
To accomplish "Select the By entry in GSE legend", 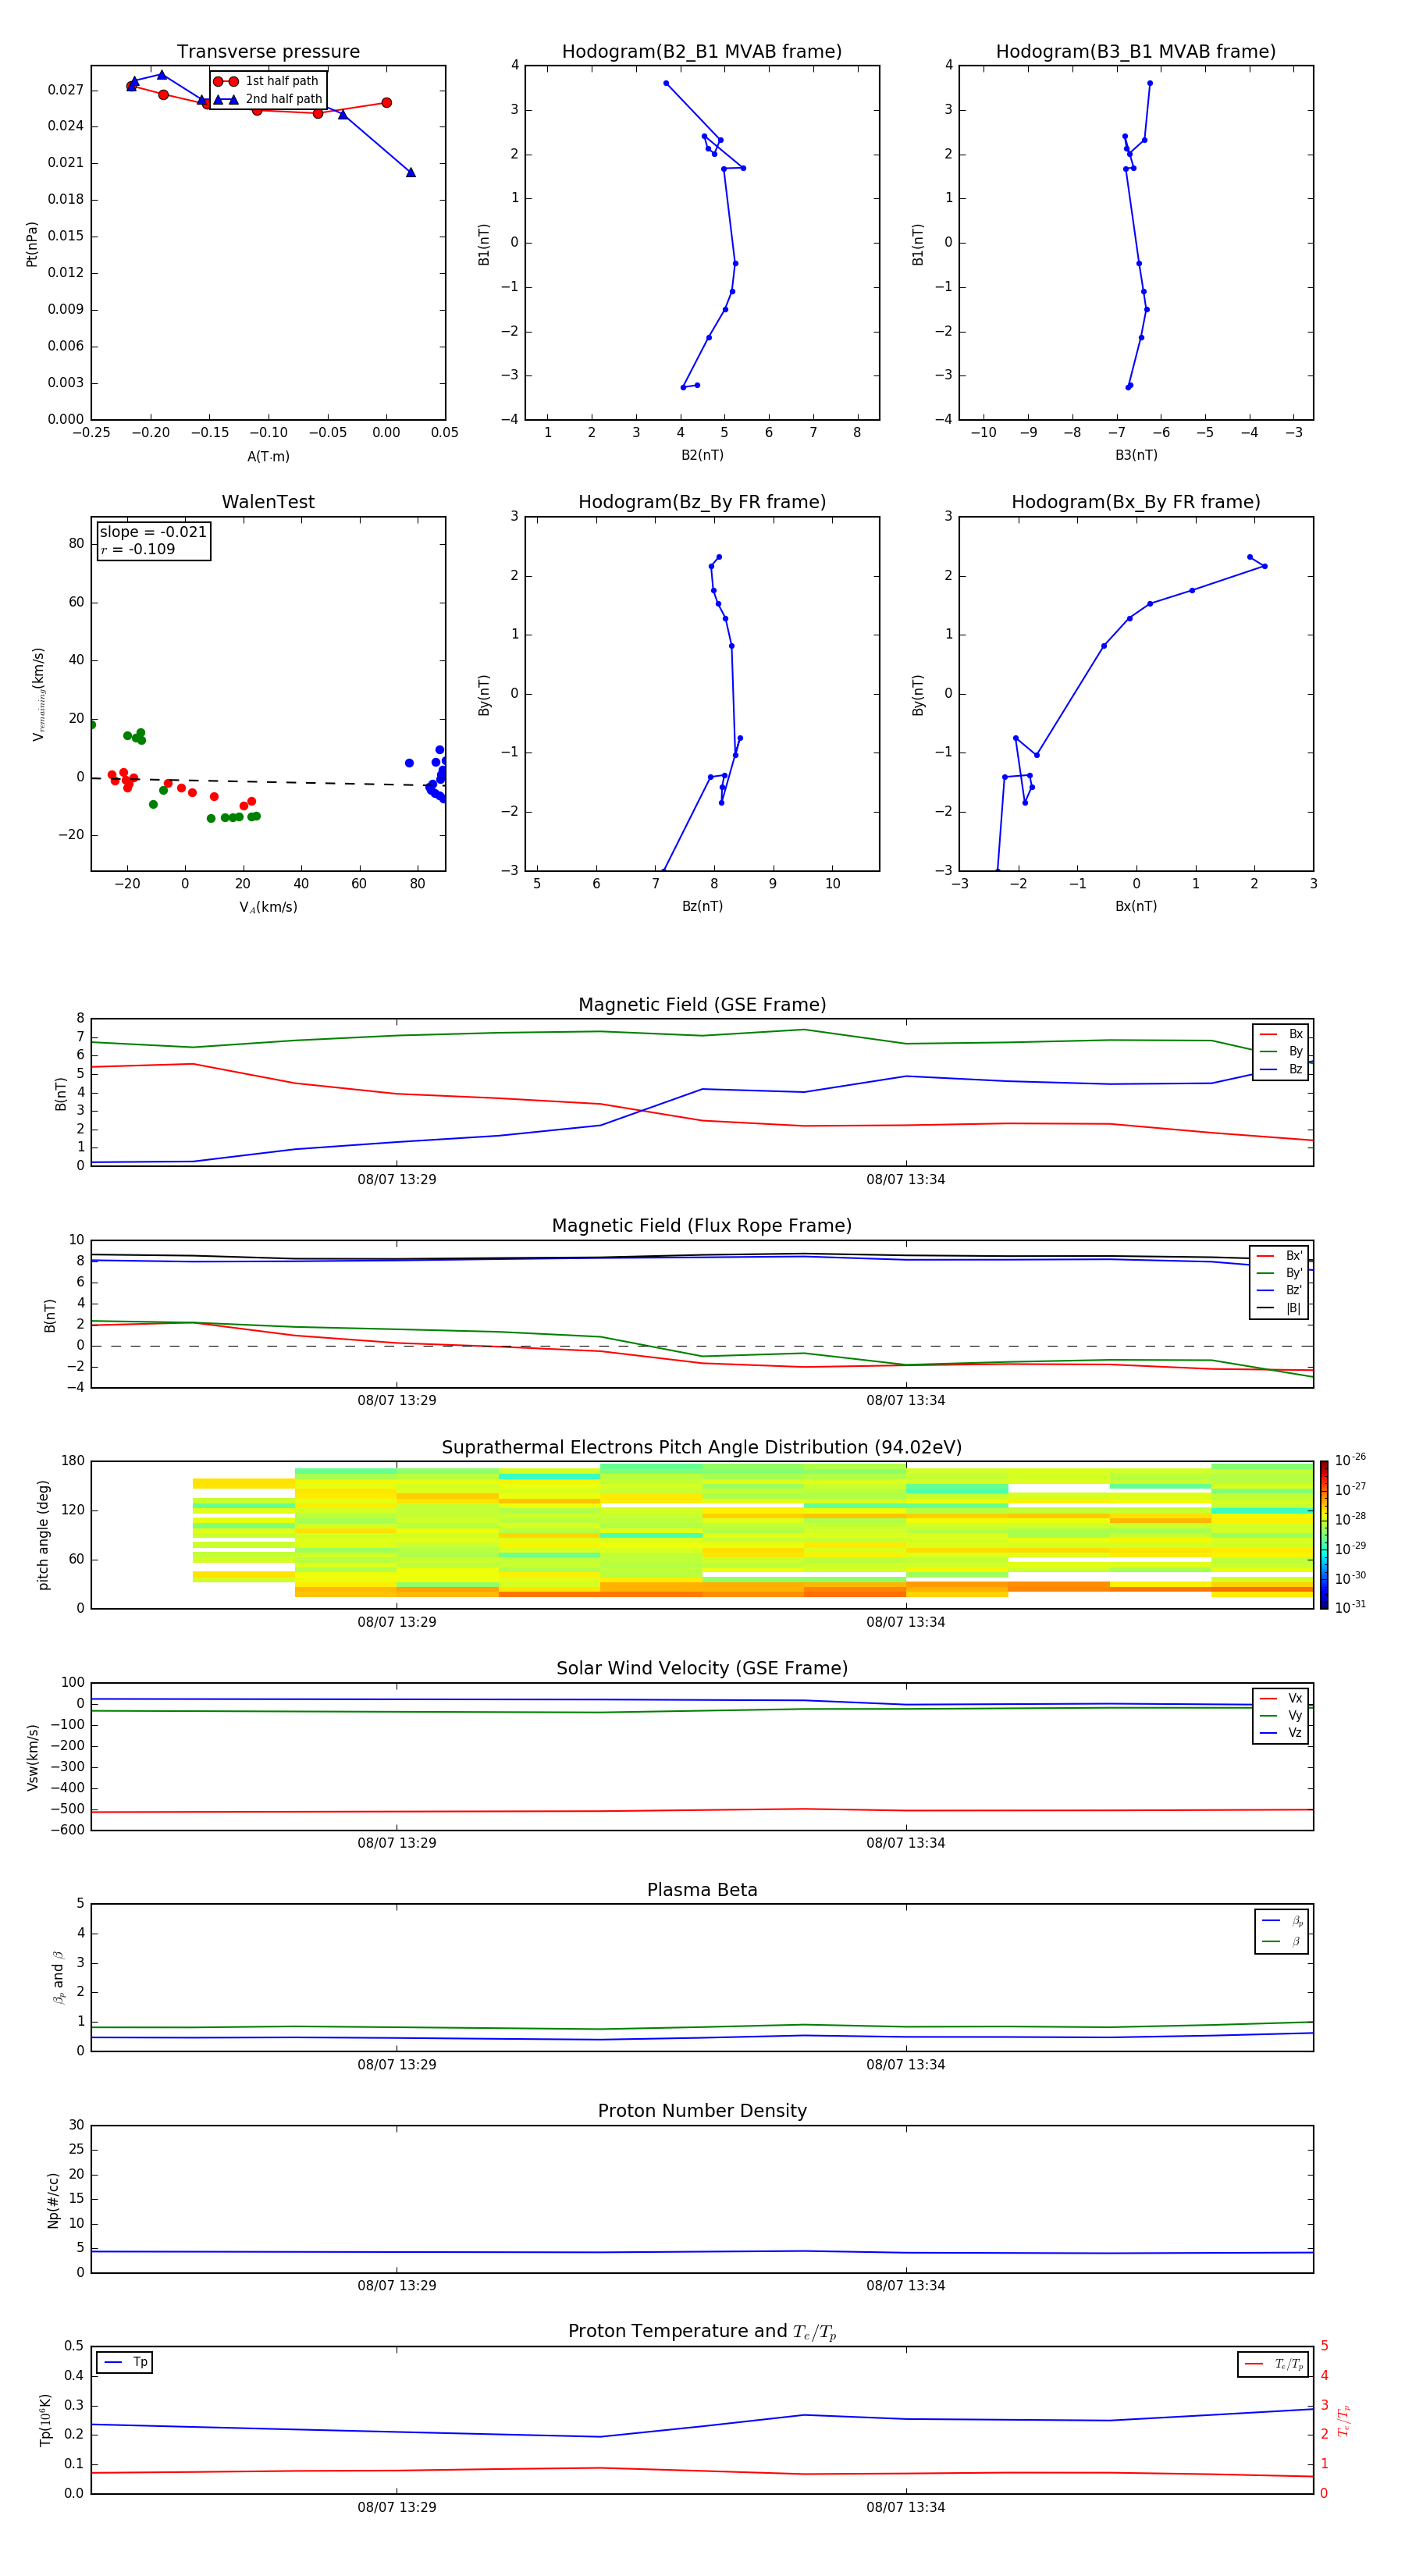I will coord(1281,1052).
